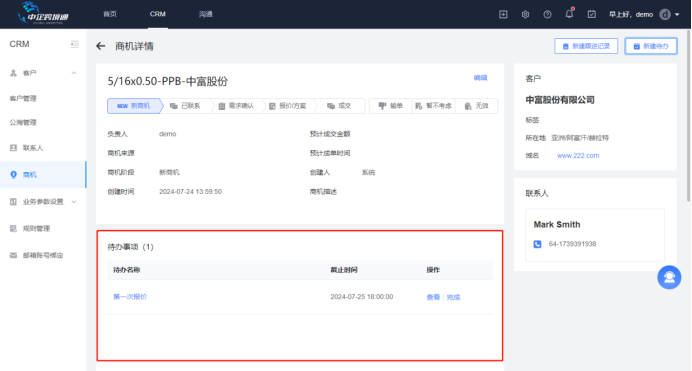
Task: Open notifications bell icon
Action: coord(569,14)
